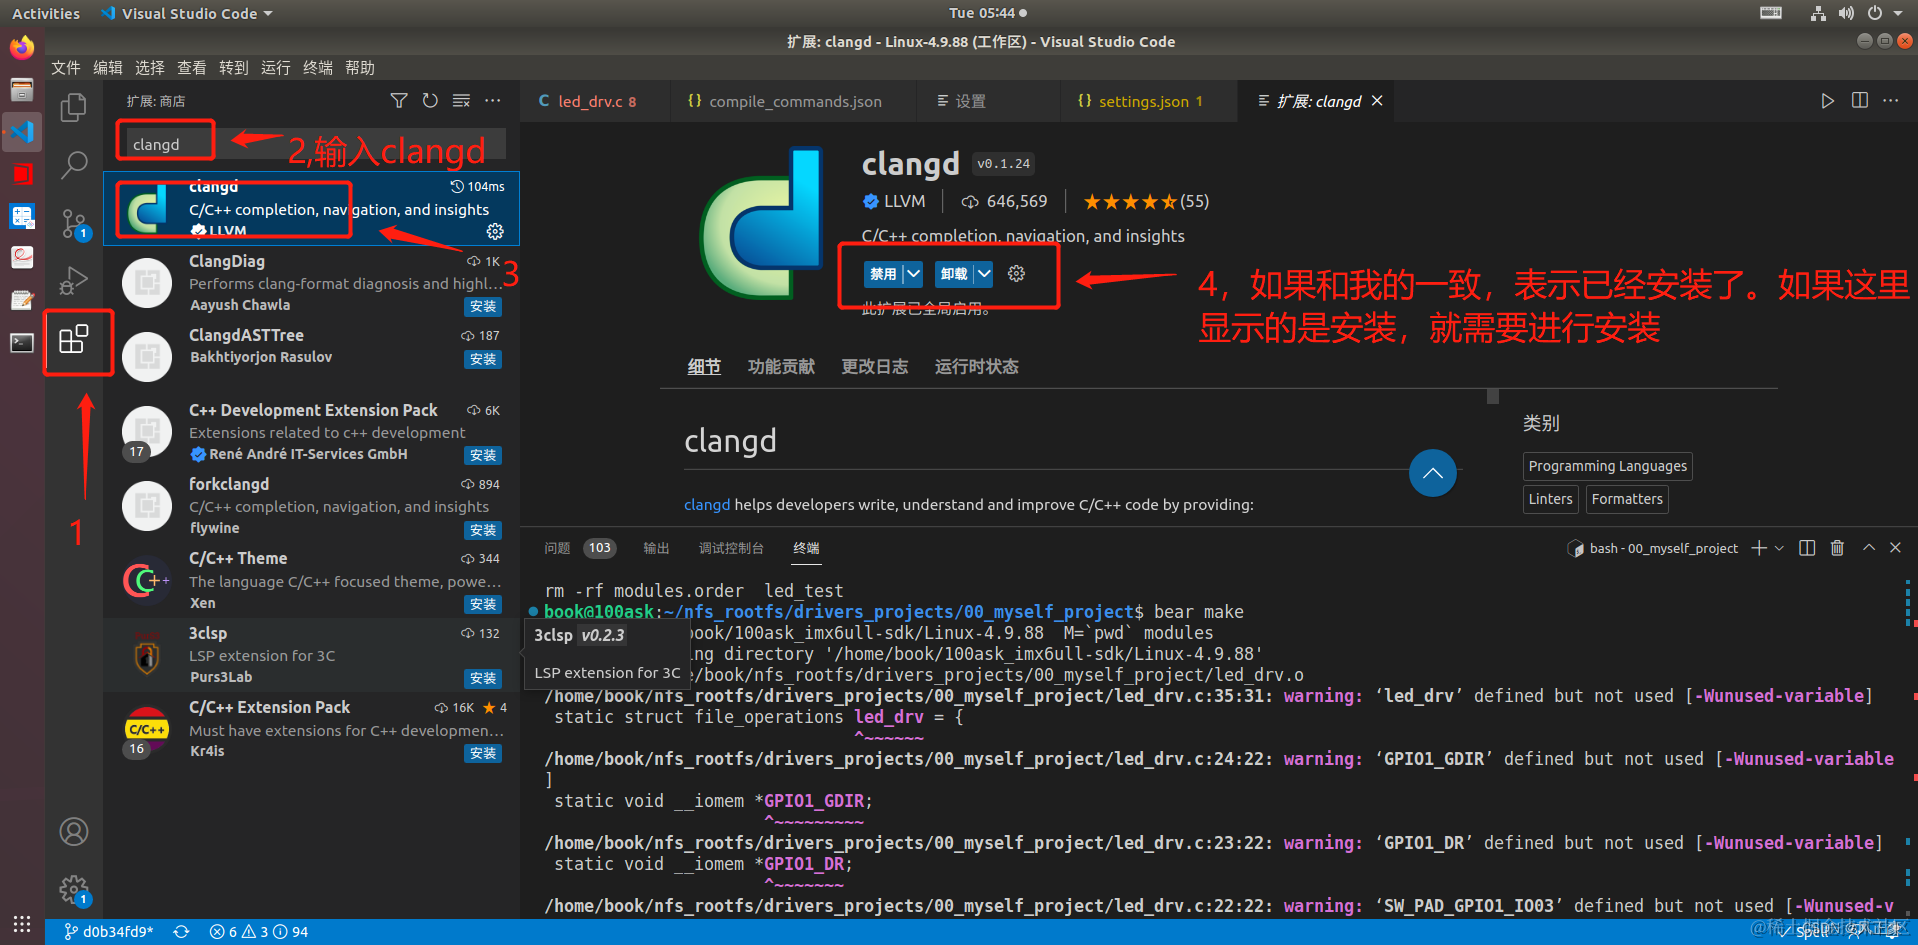Expand the 卸载 uninstall dropdown arrow
1918x945 pixels.
click(984, 273)
